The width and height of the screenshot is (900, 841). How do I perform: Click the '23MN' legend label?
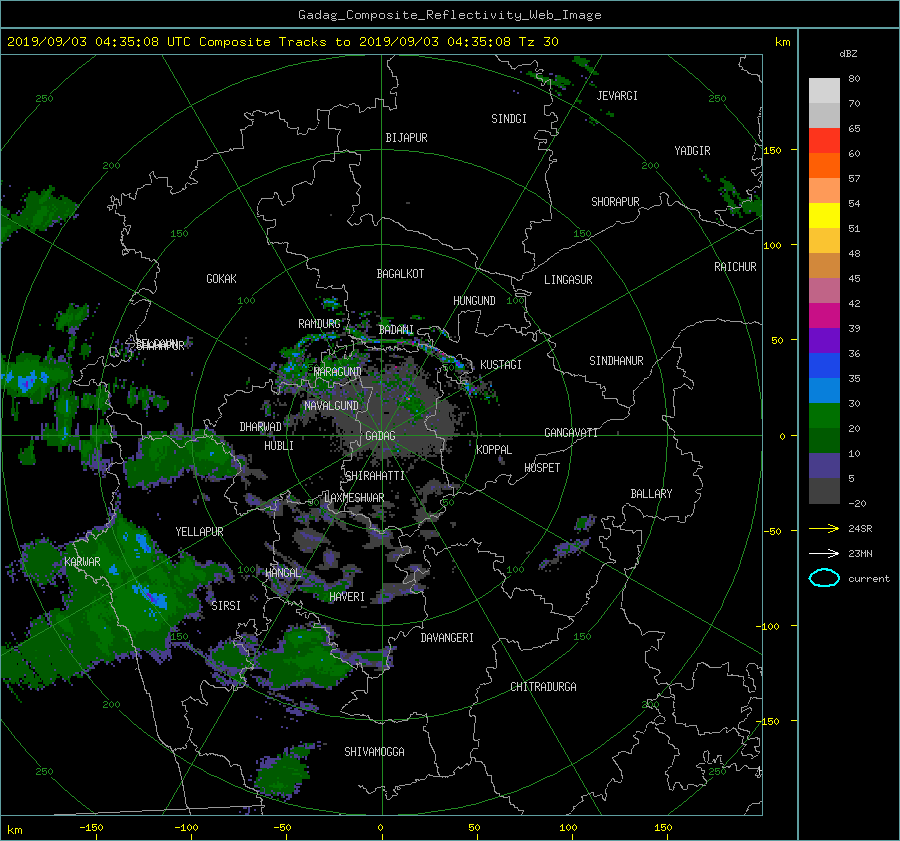pyautogui.click(x=860, y=554)
